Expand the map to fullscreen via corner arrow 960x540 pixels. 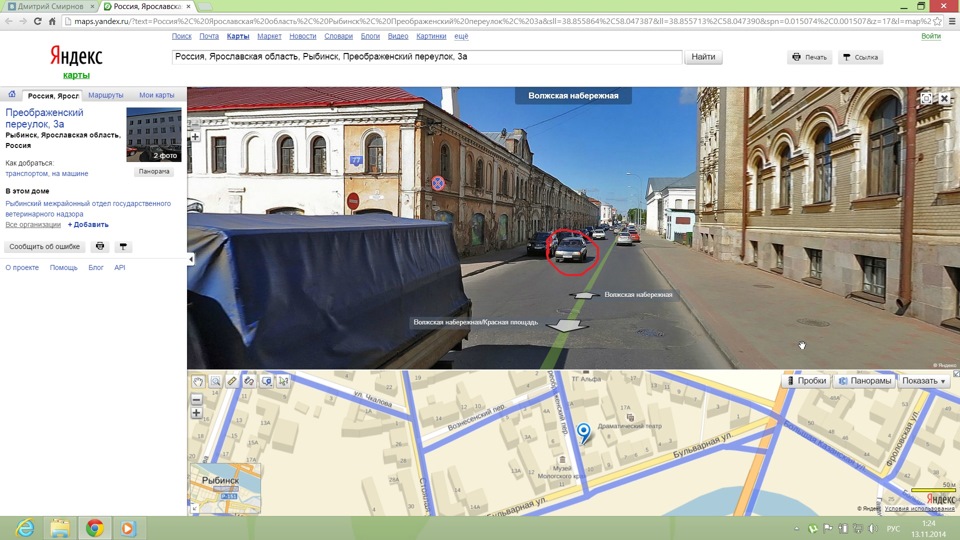pyautogui.click(x=956, y=373)
